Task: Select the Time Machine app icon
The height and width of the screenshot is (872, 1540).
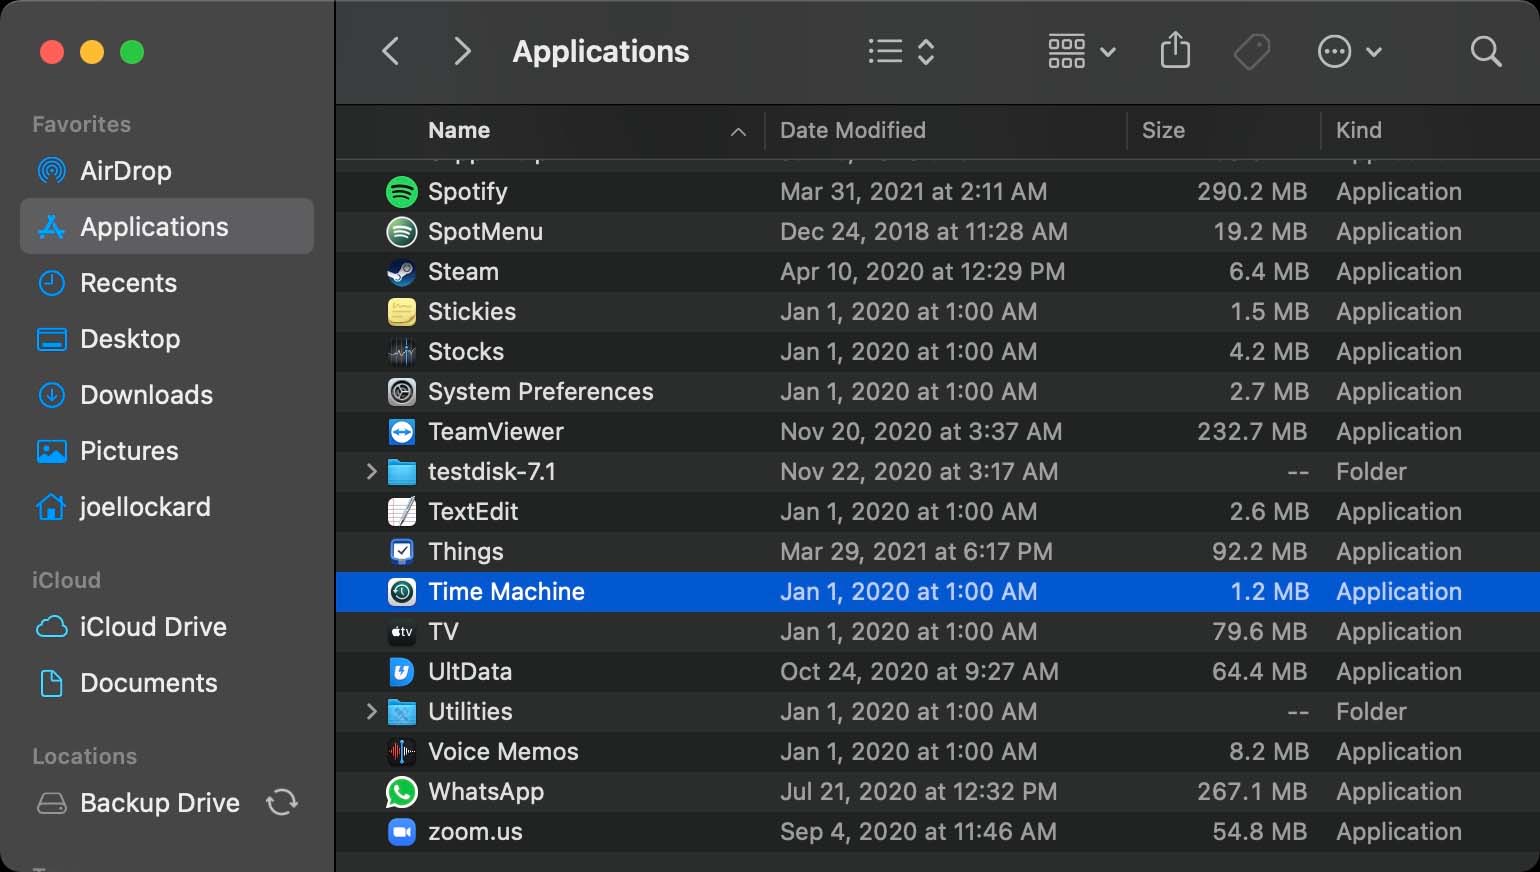Action: (401, 591)
